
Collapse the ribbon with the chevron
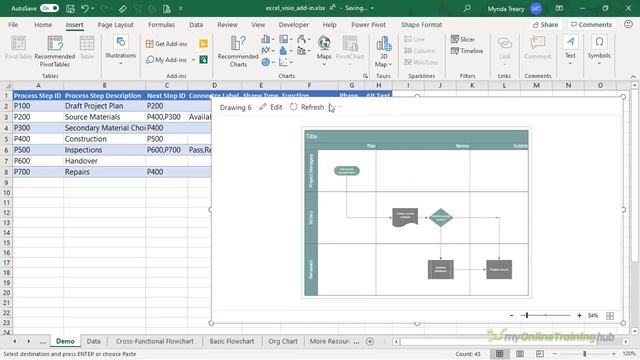pyautogui.click(x=633, y=76)
